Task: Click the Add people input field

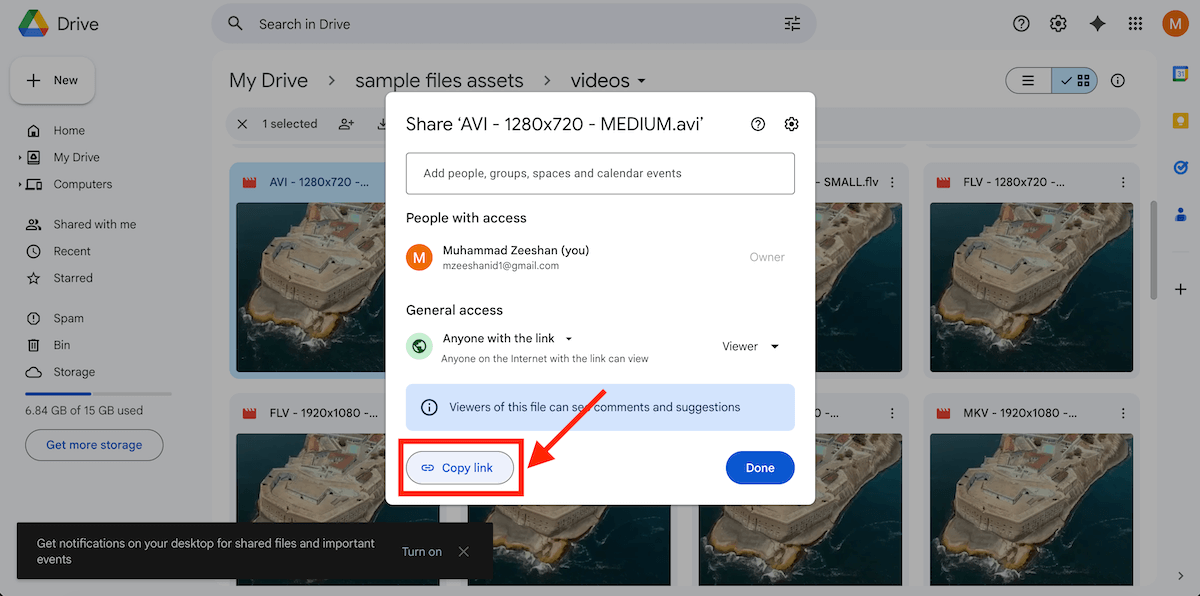Action: (600, 173)
